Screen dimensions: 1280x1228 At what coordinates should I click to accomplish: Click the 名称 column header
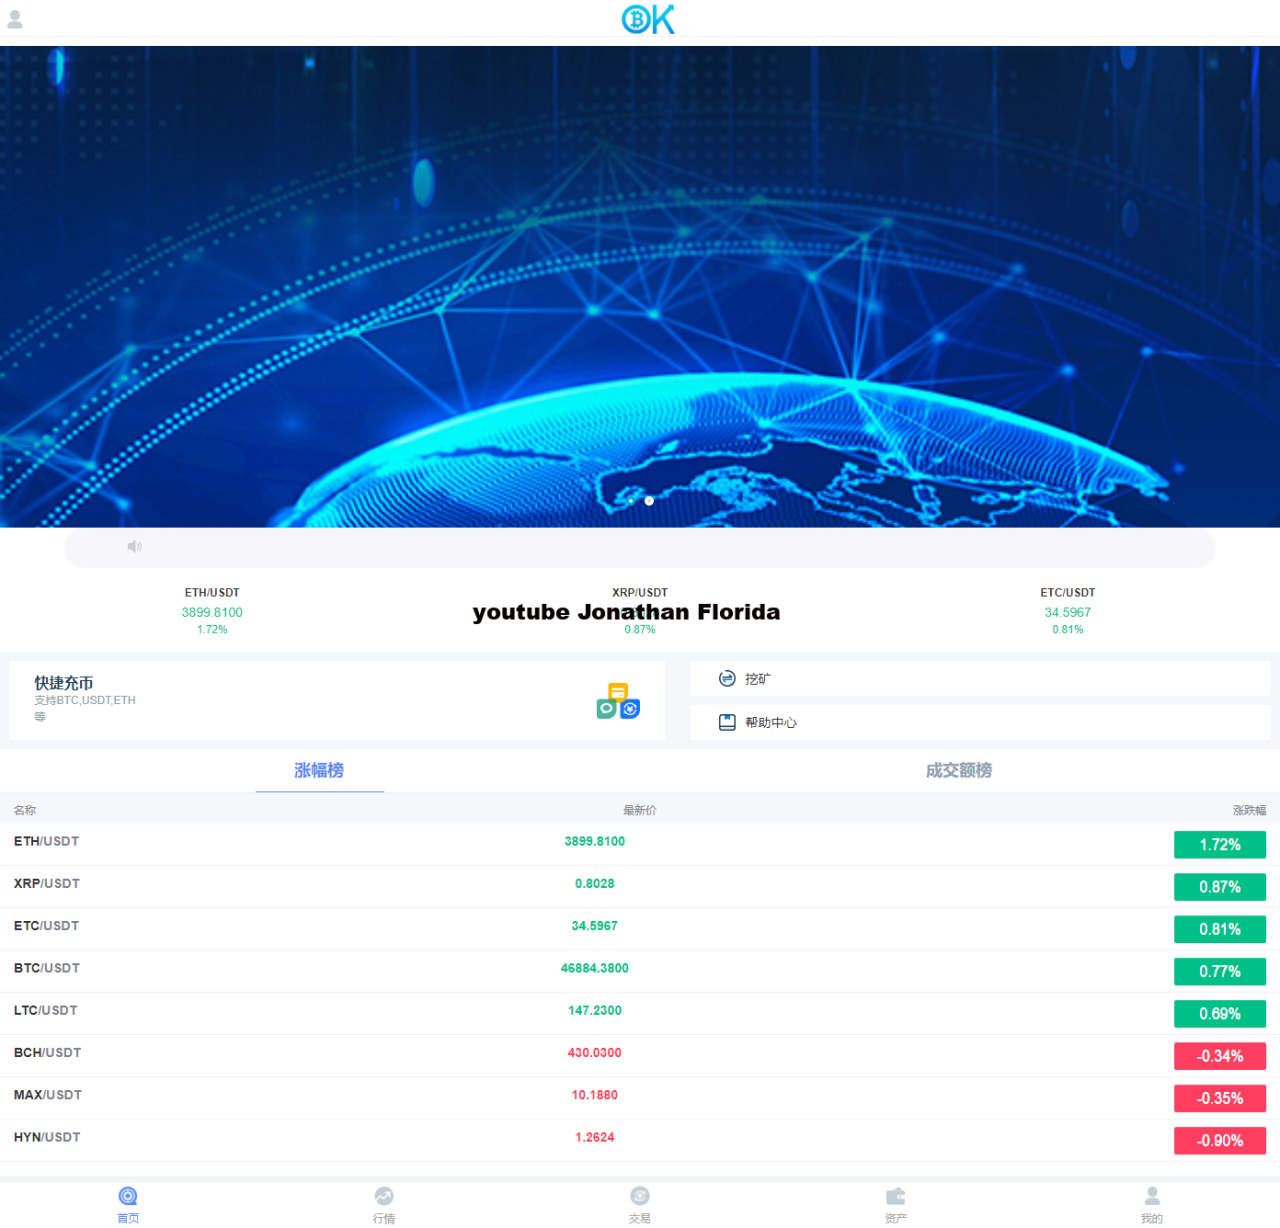coord(25,810)
